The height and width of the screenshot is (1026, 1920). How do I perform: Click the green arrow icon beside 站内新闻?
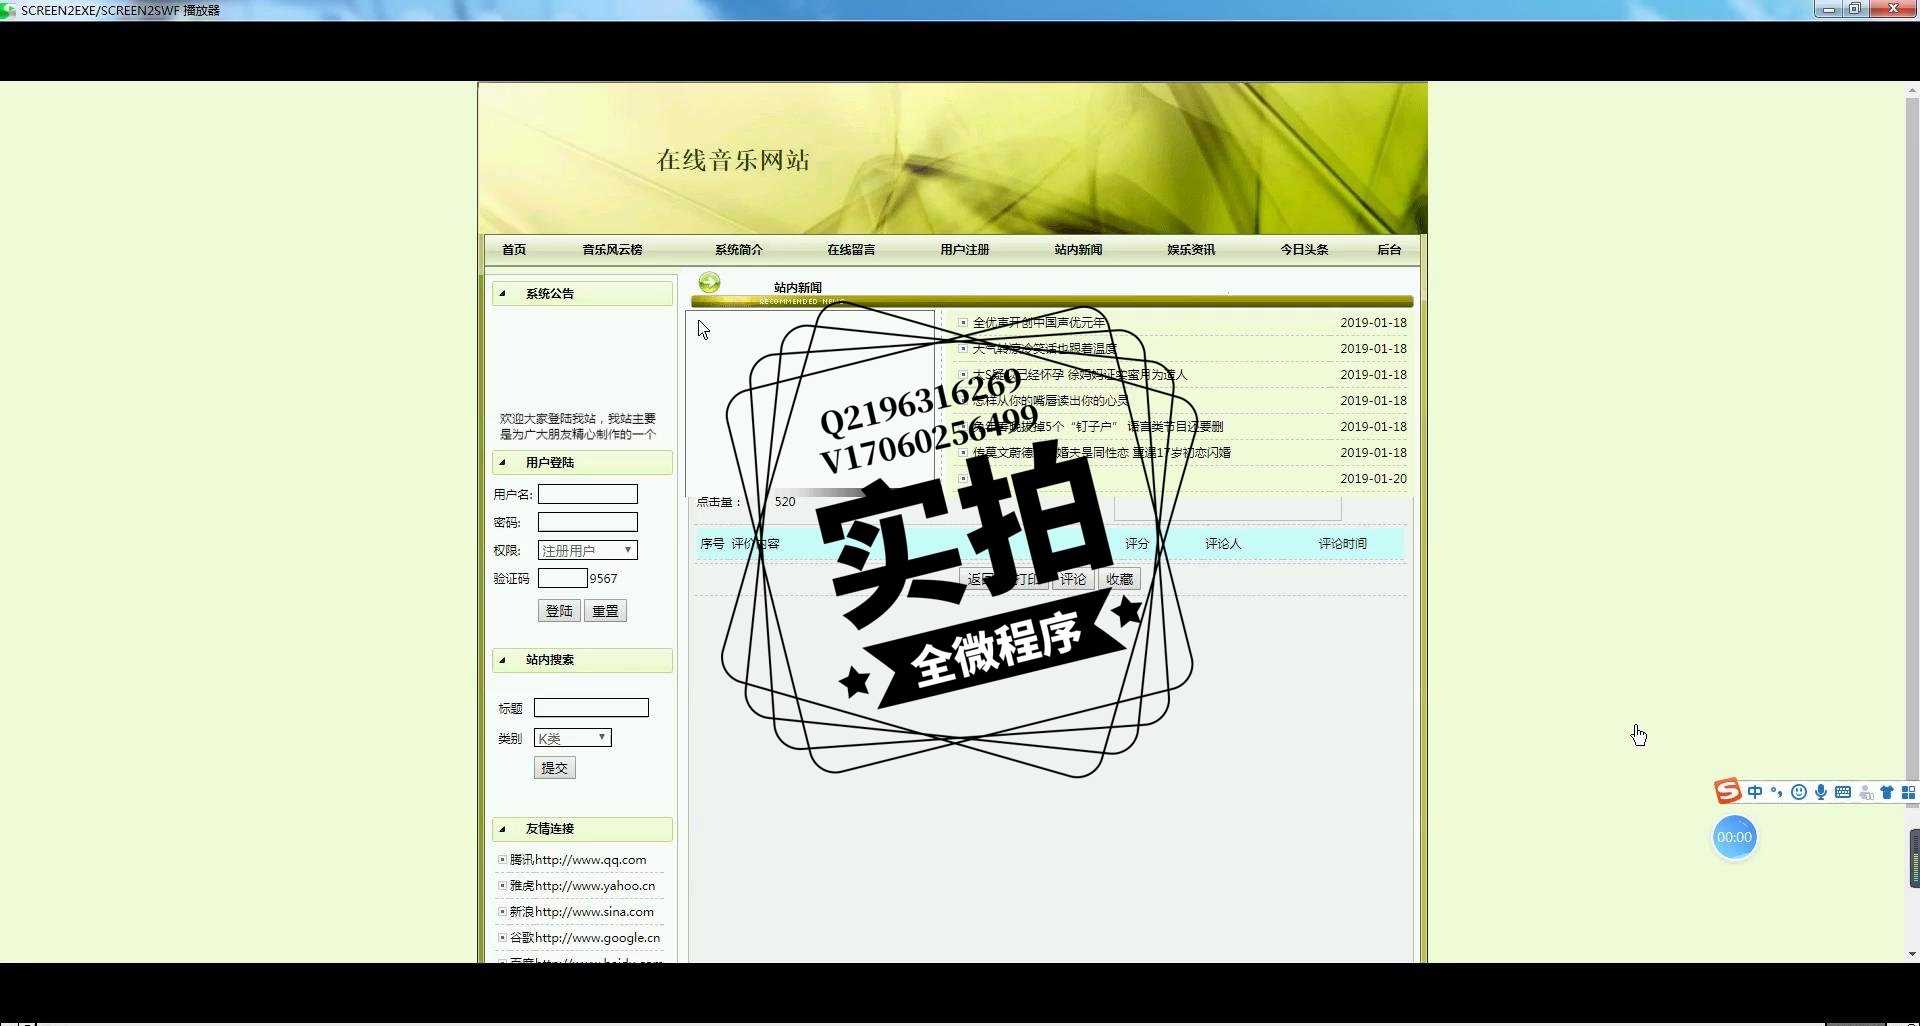point(709,283)
